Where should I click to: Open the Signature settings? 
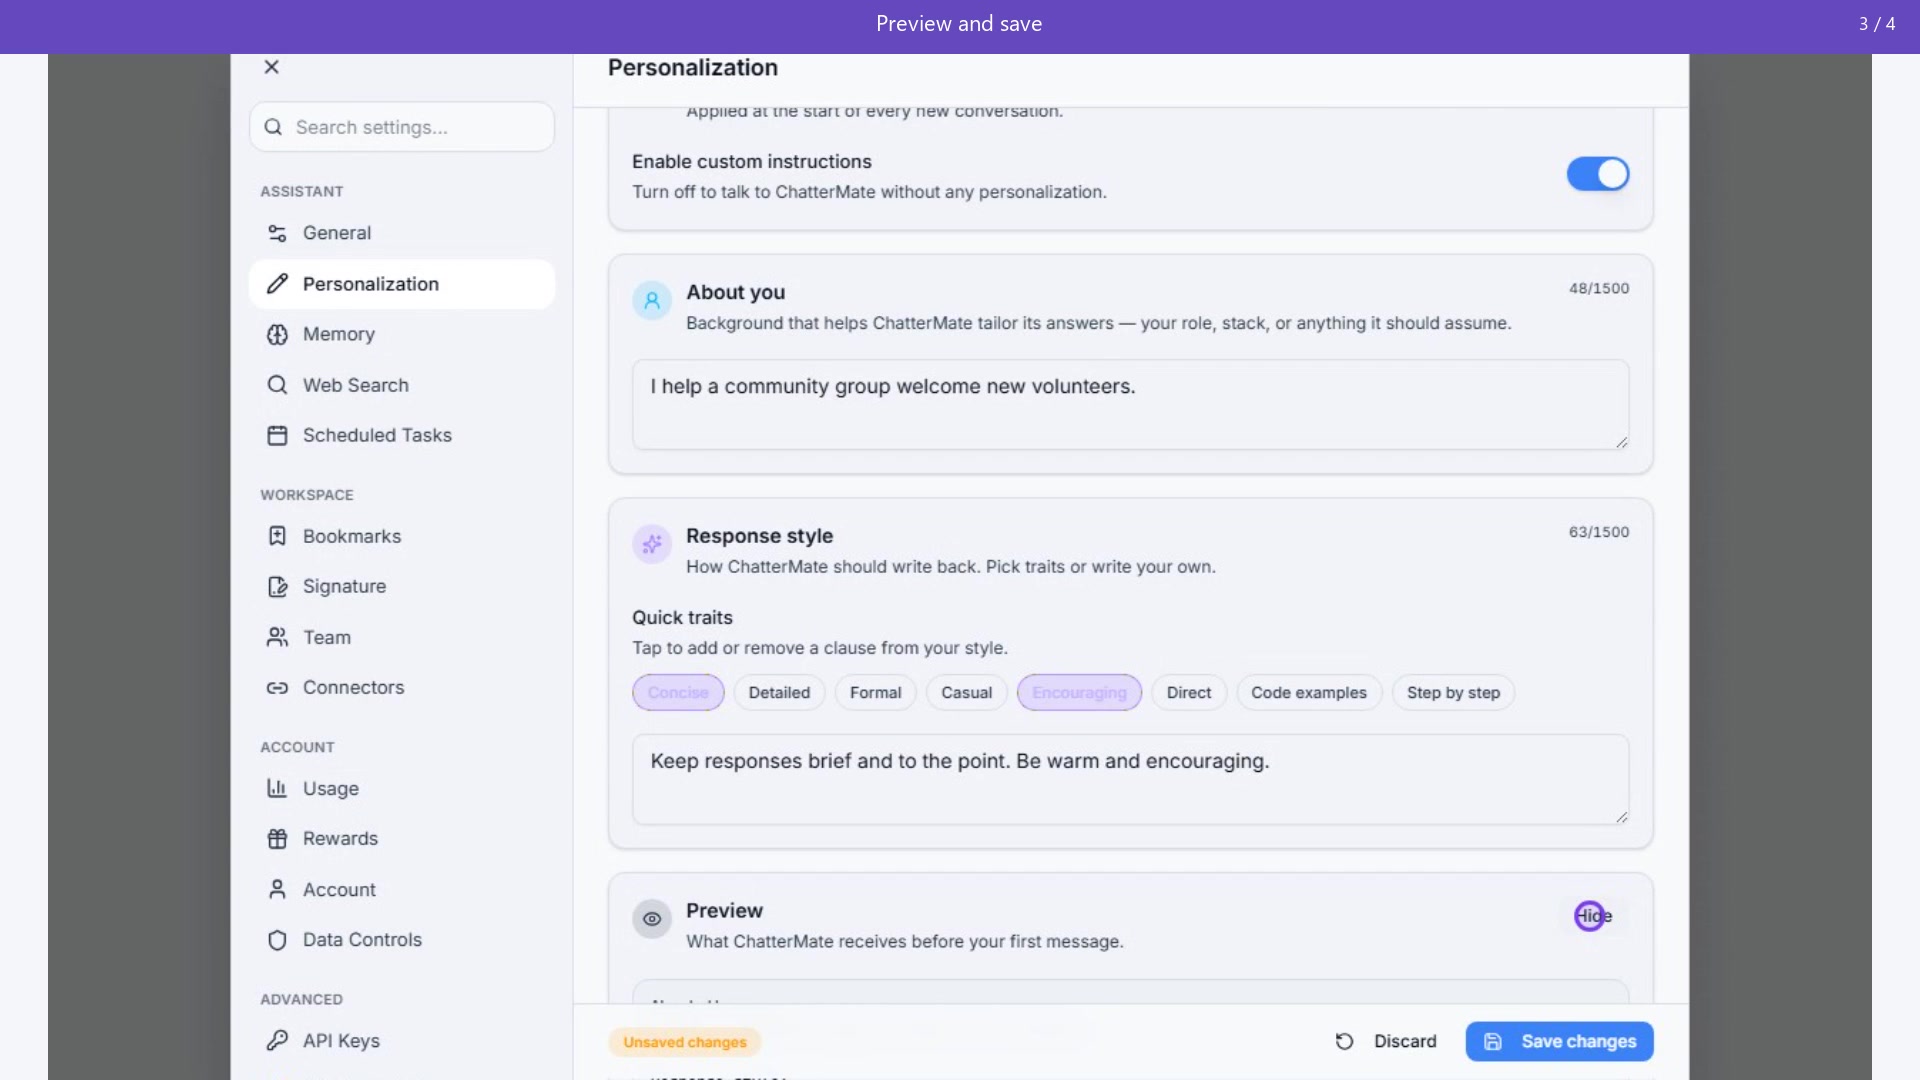(402, 587)
